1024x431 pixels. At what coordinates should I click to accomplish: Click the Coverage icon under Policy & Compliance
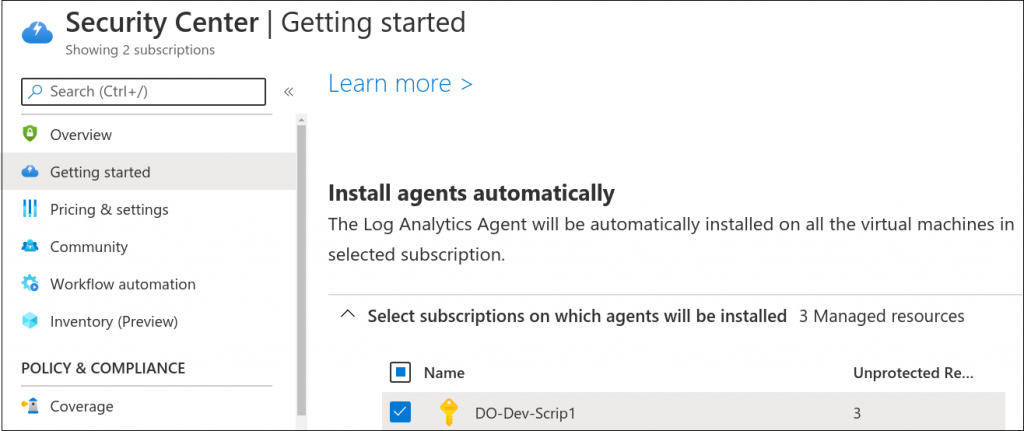30,406
